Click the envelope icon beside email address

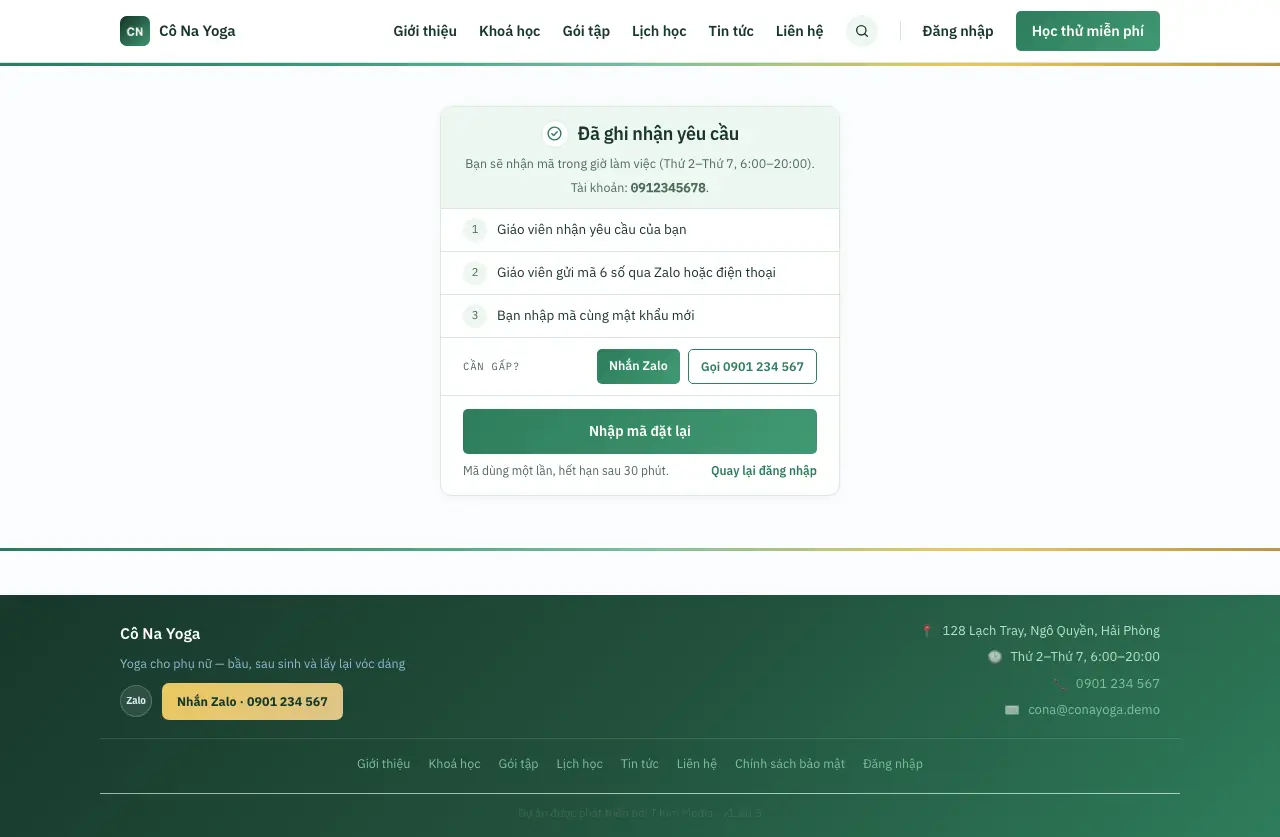pos(1012,710)
